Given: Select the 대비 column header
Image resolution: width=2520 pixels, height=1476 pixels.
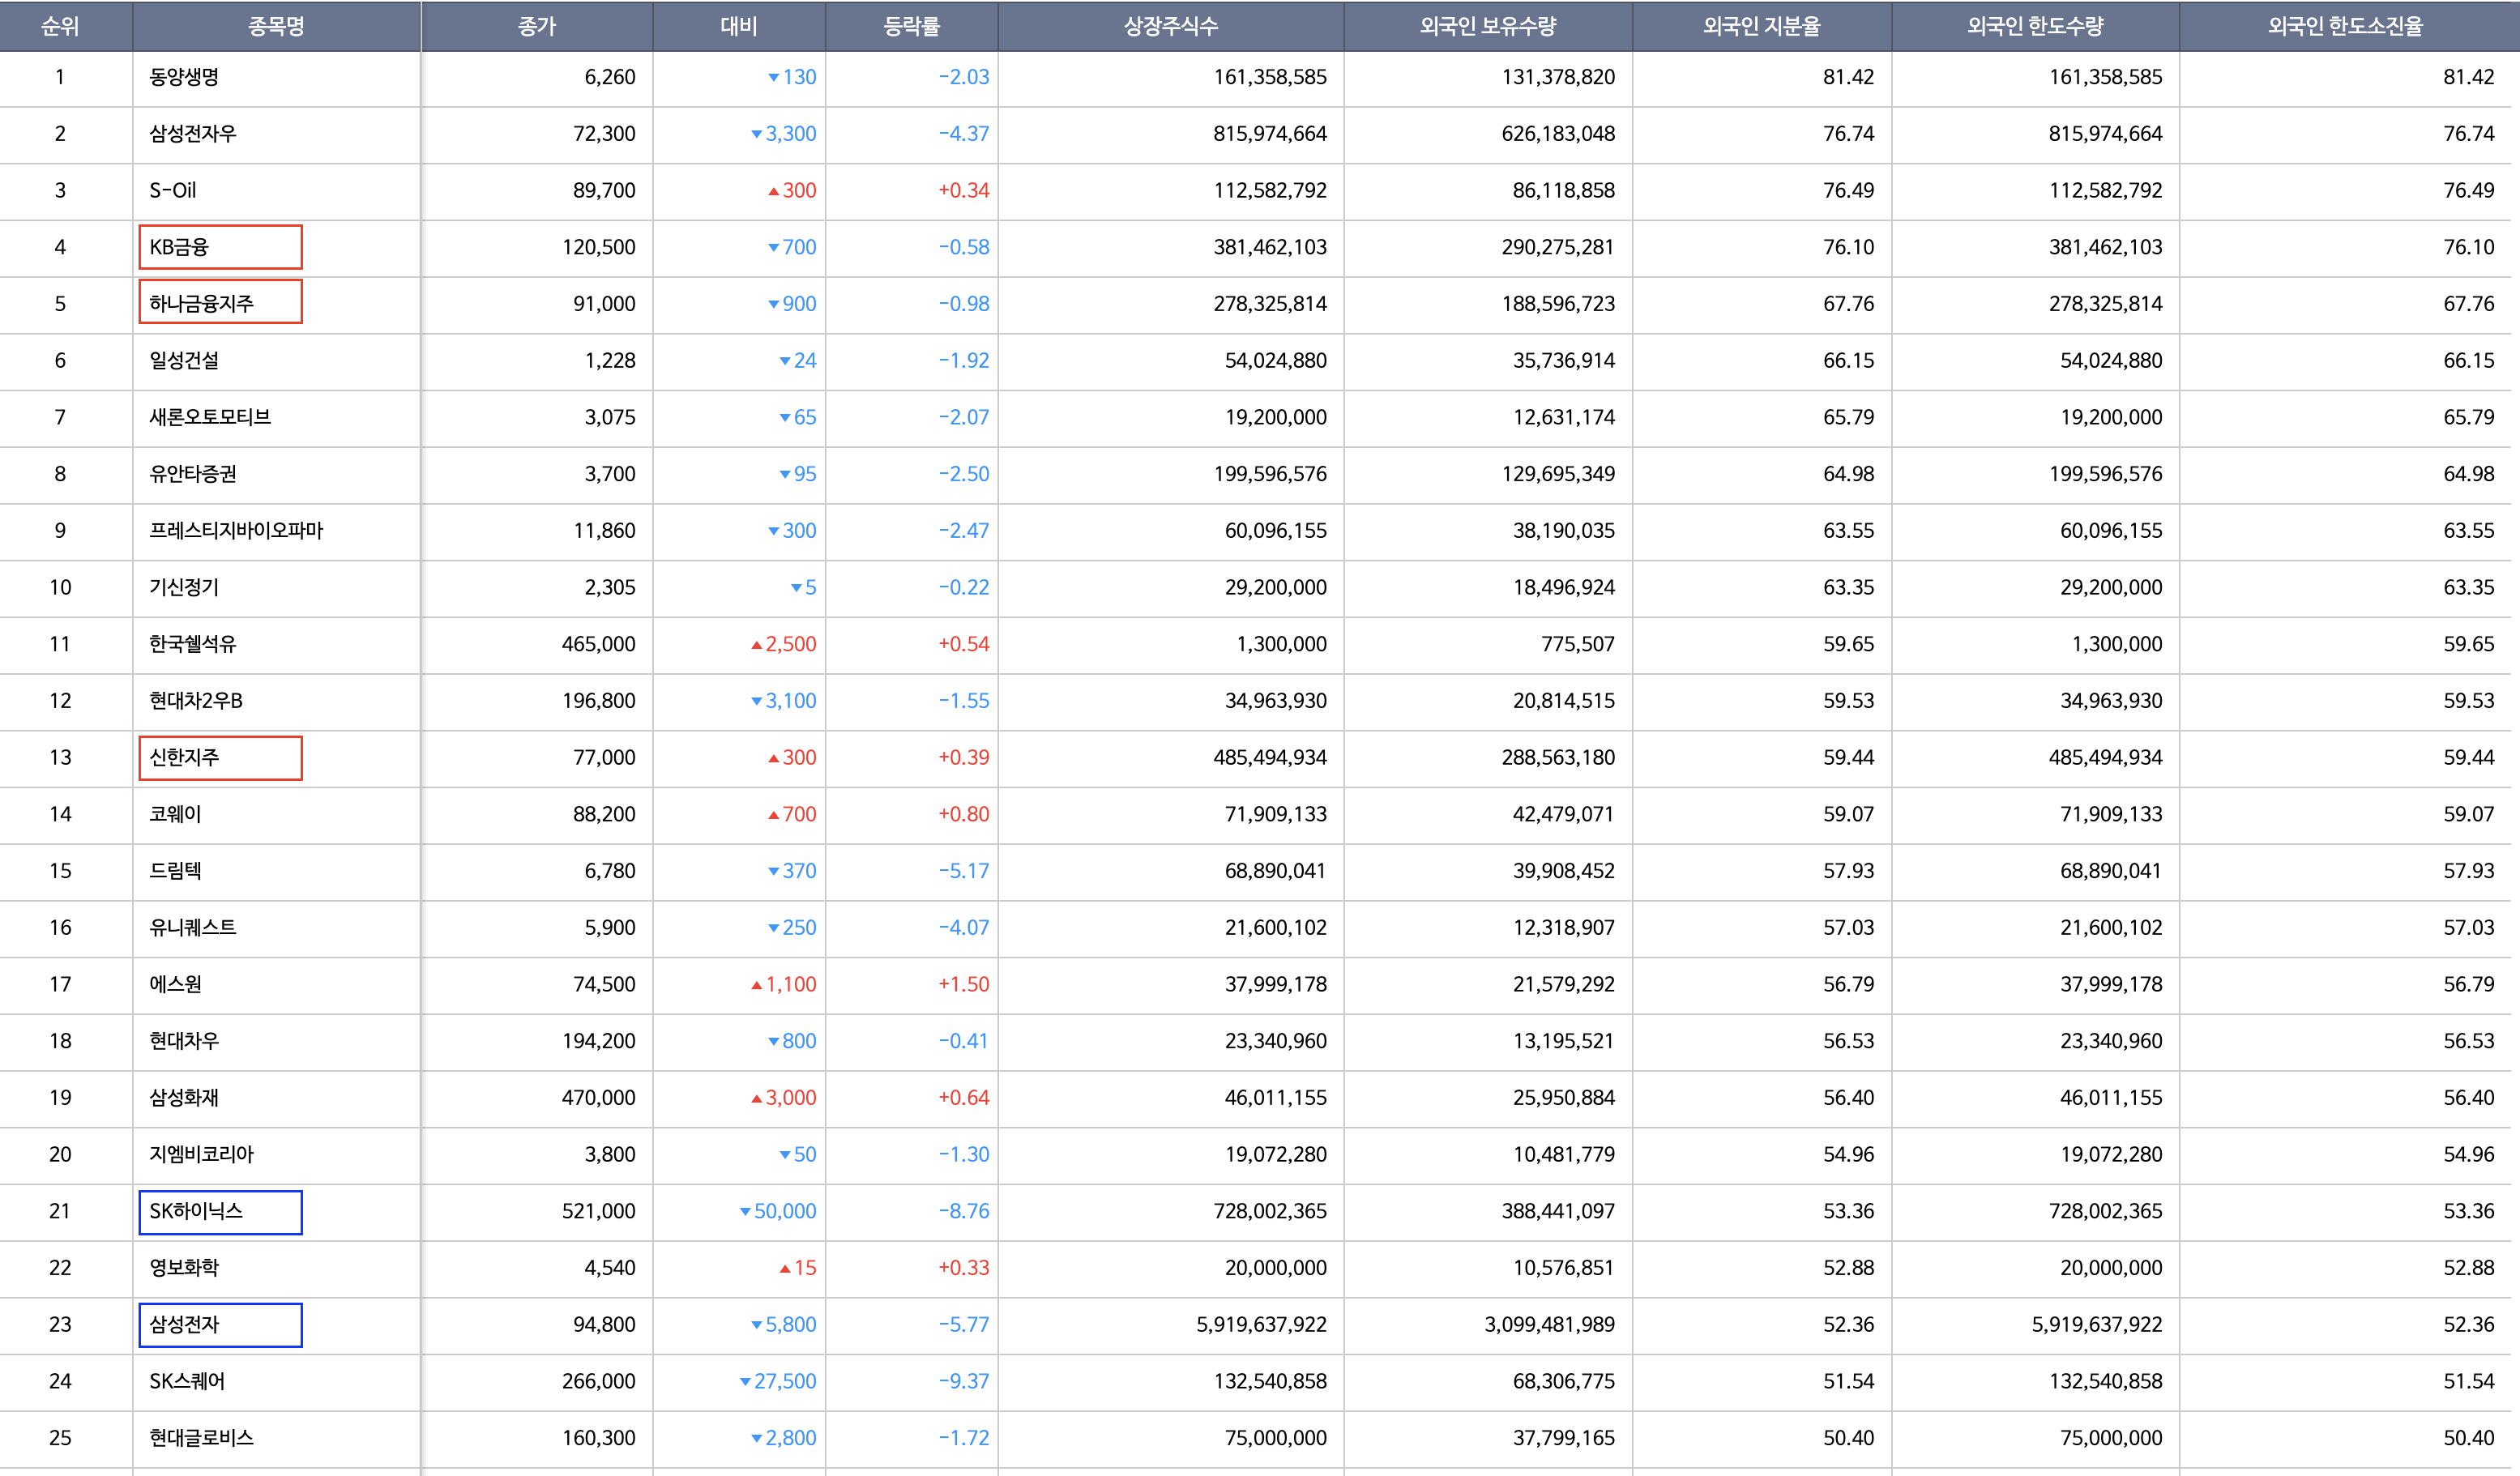Looking at the screenshot, I should click(739, 27).
